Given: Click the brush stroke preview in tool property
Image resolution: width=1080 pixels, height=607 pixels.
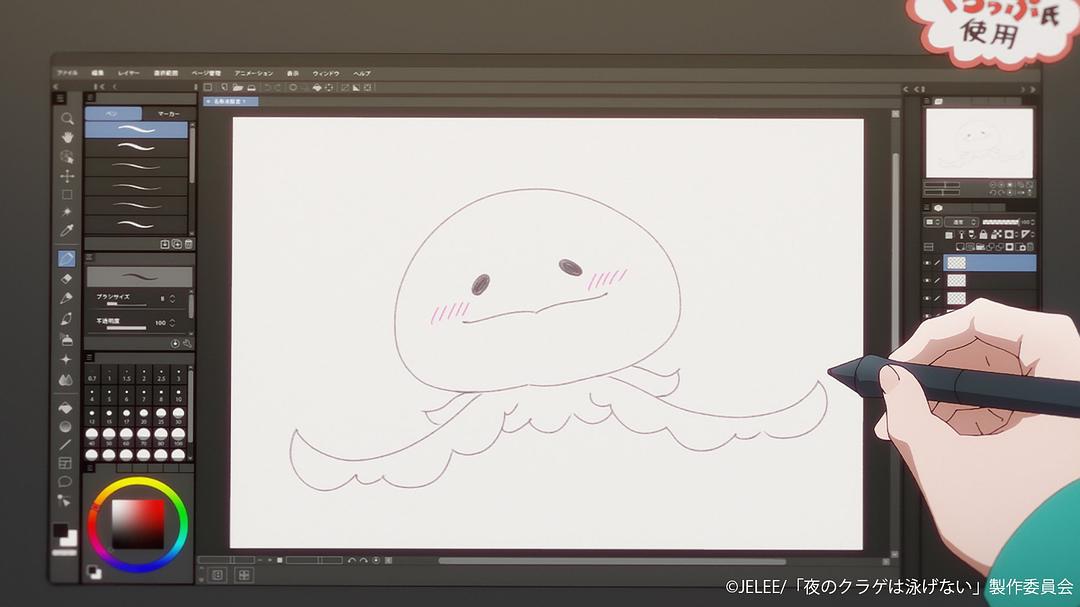Looking at the screenshot, I should pyautogui.click(x=139, y=277).
